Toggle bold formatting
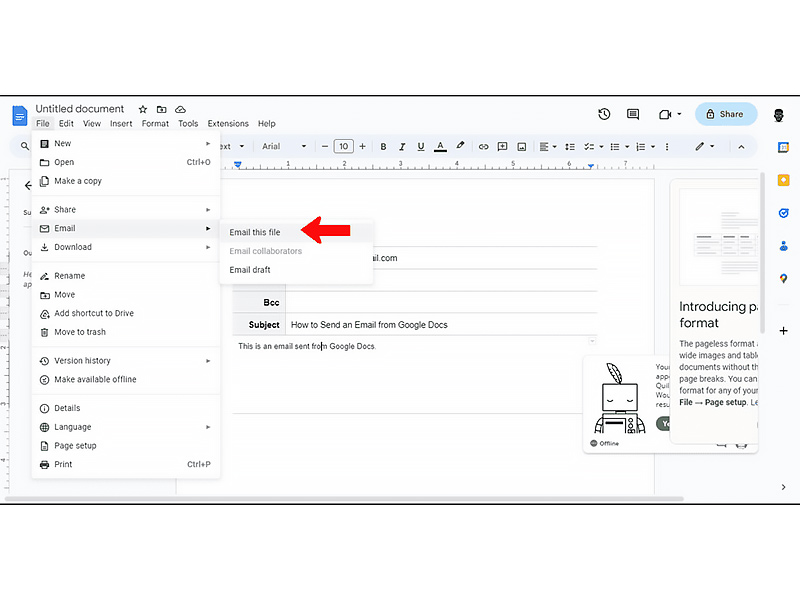The width and height of the screenshot is (800, 600). 383,146
